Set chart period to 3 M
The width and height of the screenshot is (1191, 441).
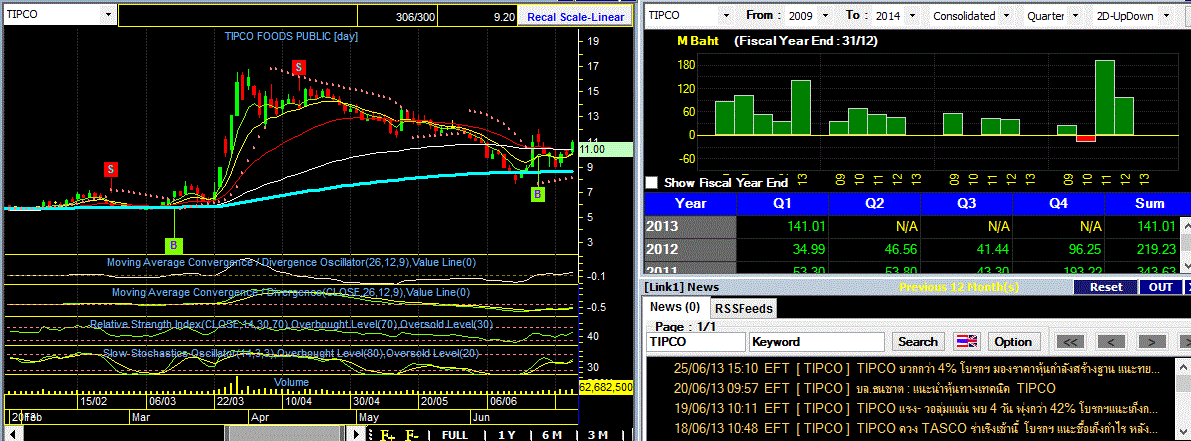coord(598,435)
